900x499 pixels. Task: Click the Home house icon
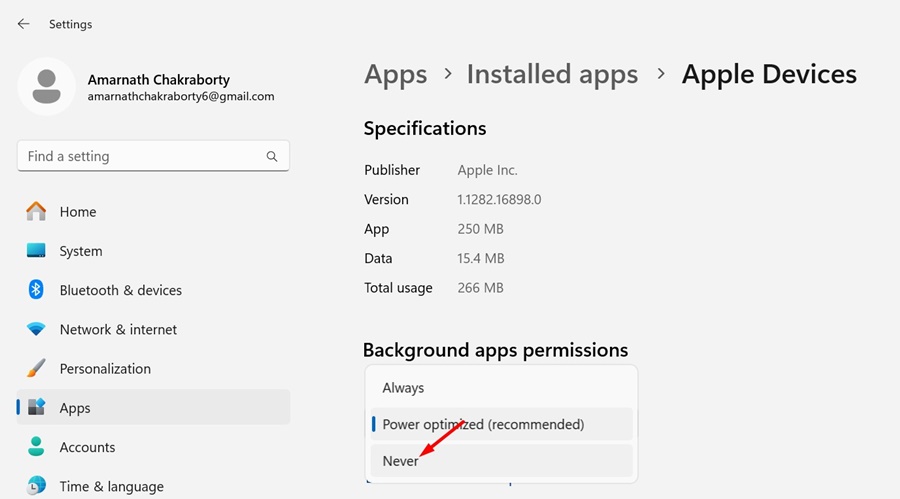pos(37,212)
